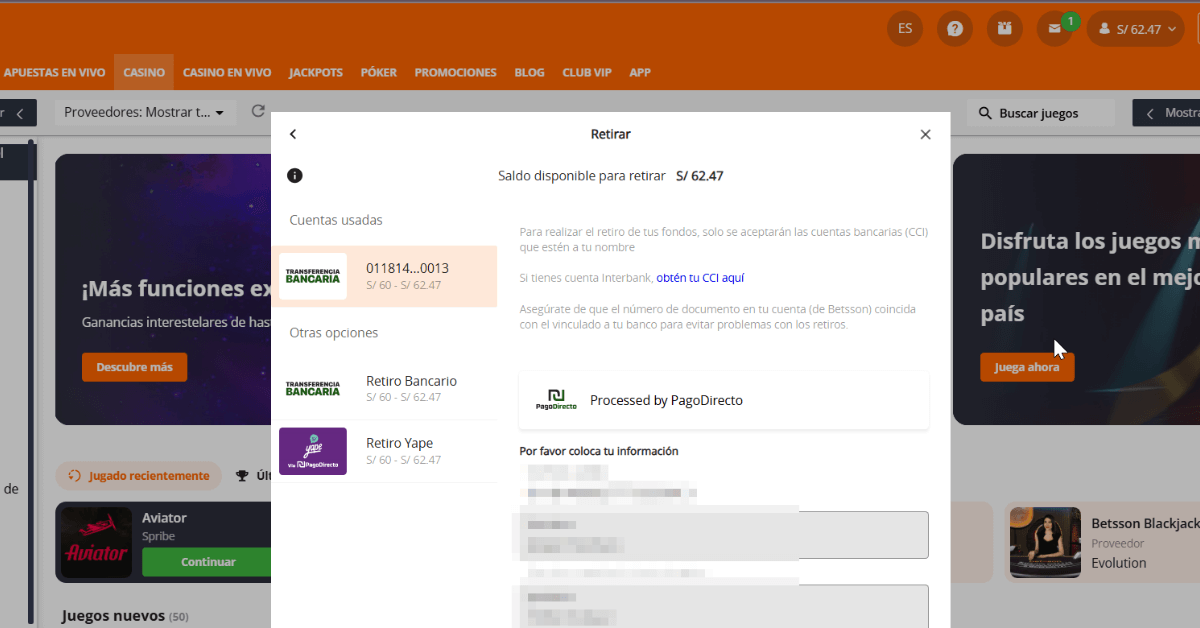The height and width of the screenshot is (628, 1200).
Task: Click the search magnifier in Buscar juegos
Action: 985,113
